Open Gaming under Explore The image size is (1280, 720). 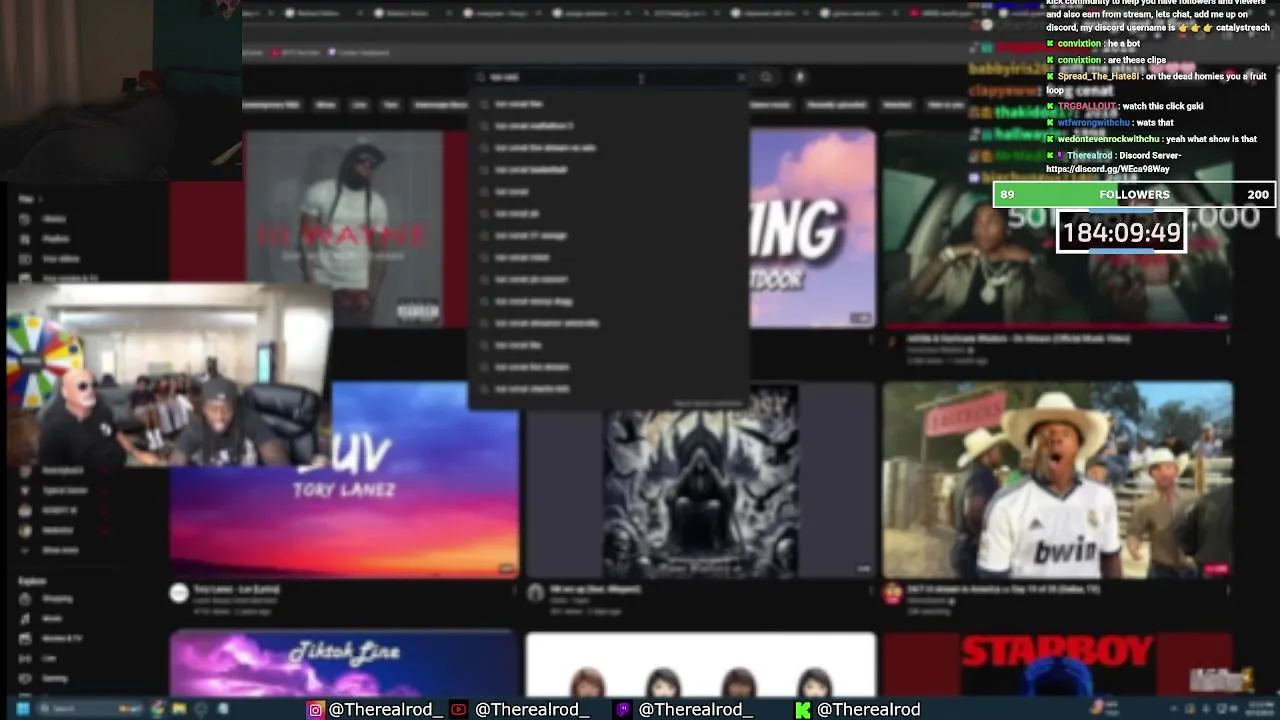click(x=55, y=679)
